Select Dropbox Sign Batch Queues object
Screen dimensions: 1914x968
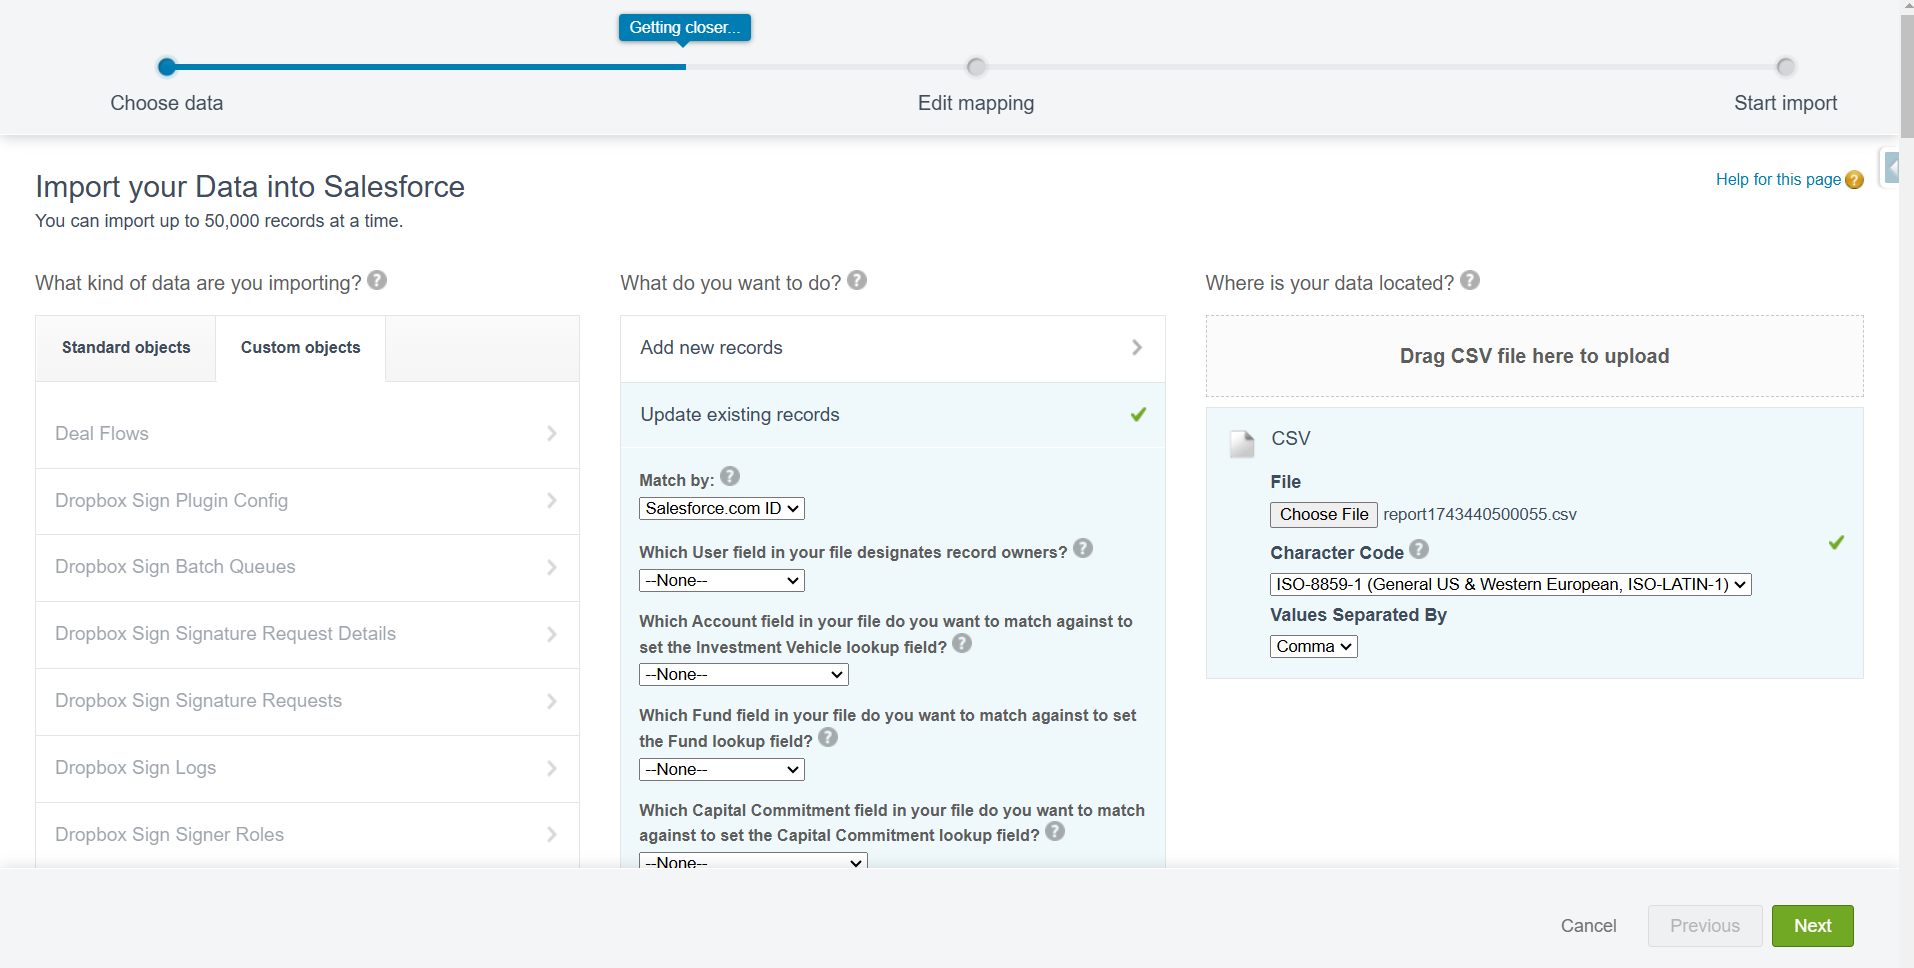307,567
